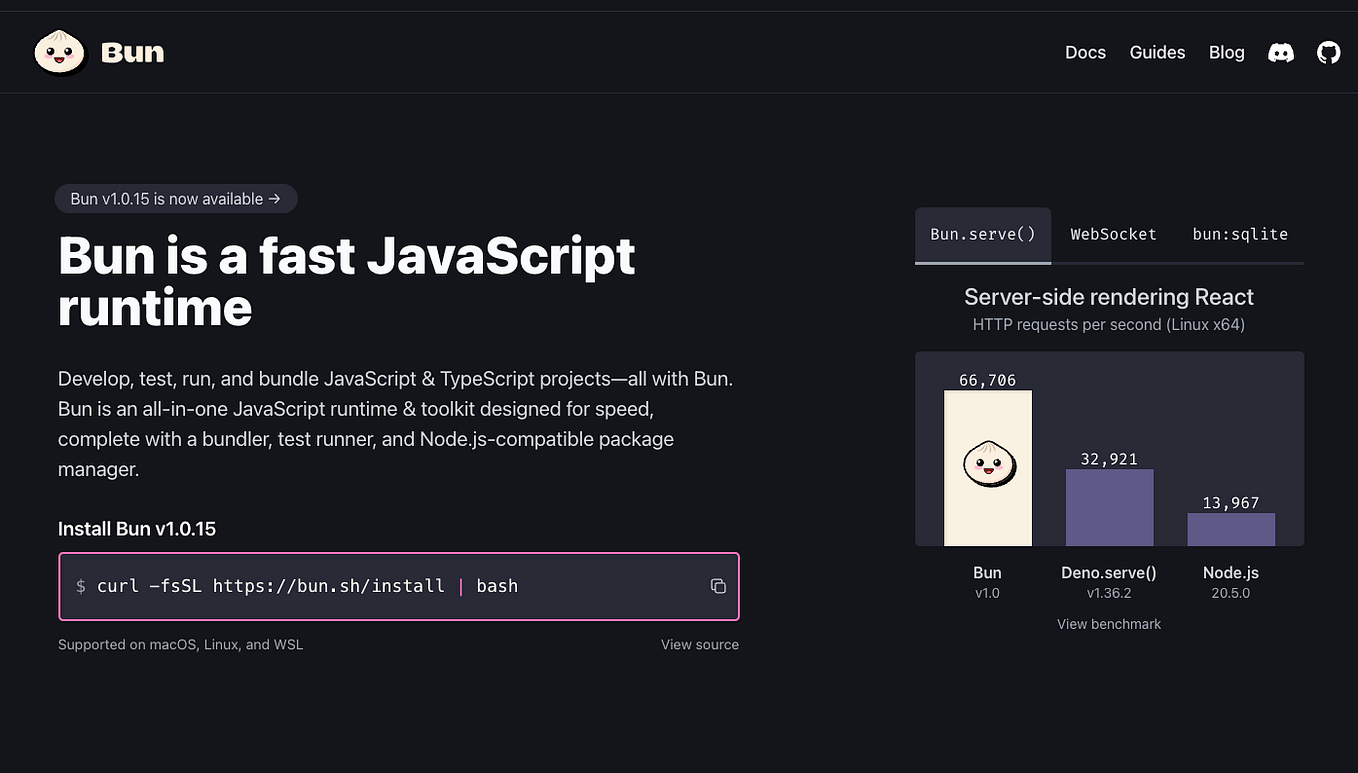Click the Bun logo inside the benchmark bar

[987, 467]
